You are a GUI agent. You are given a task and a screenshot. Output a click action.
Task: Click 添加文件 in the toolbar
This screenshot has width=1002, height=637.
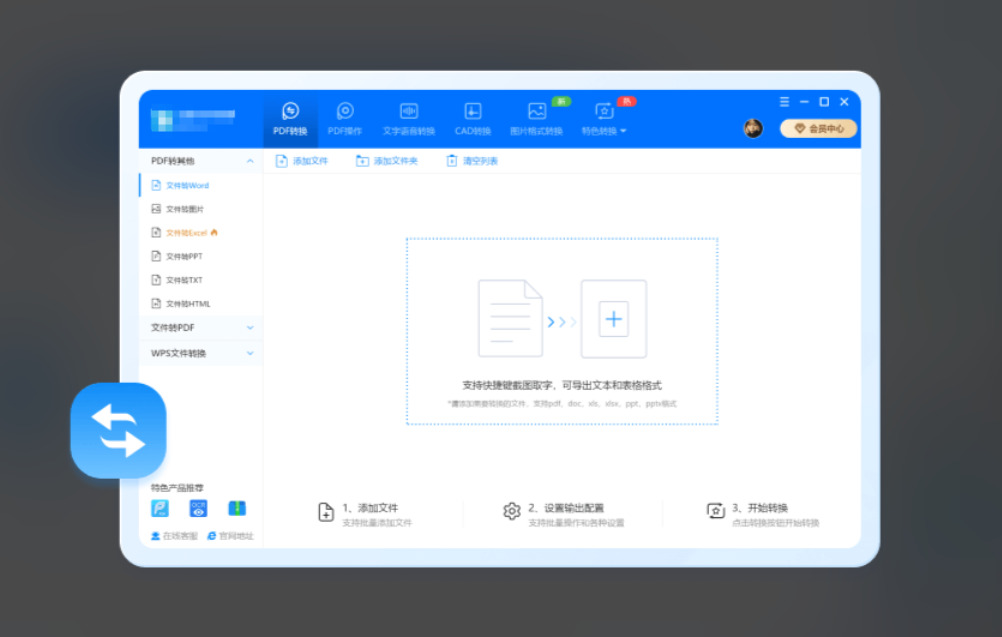point(302,161)
